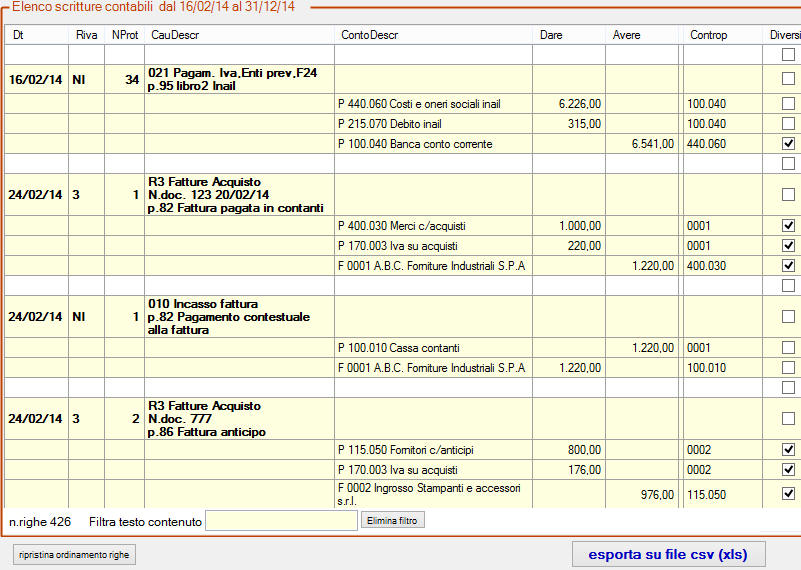Select the 'Ingrosso Stampanti e accessori' account cell
The width and height of the screenshot is (801, 570).
click(432, 493)
